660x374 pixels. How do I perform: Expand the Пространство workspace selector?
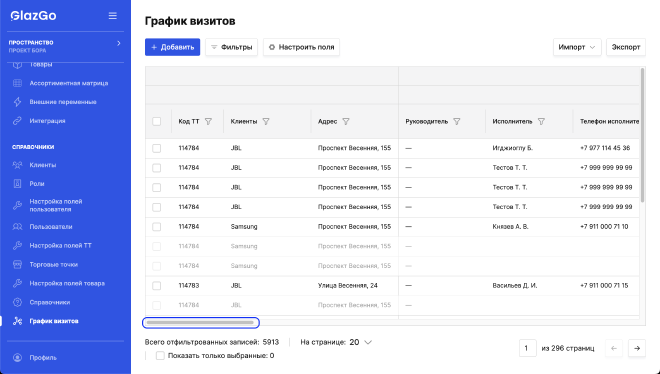66,46
